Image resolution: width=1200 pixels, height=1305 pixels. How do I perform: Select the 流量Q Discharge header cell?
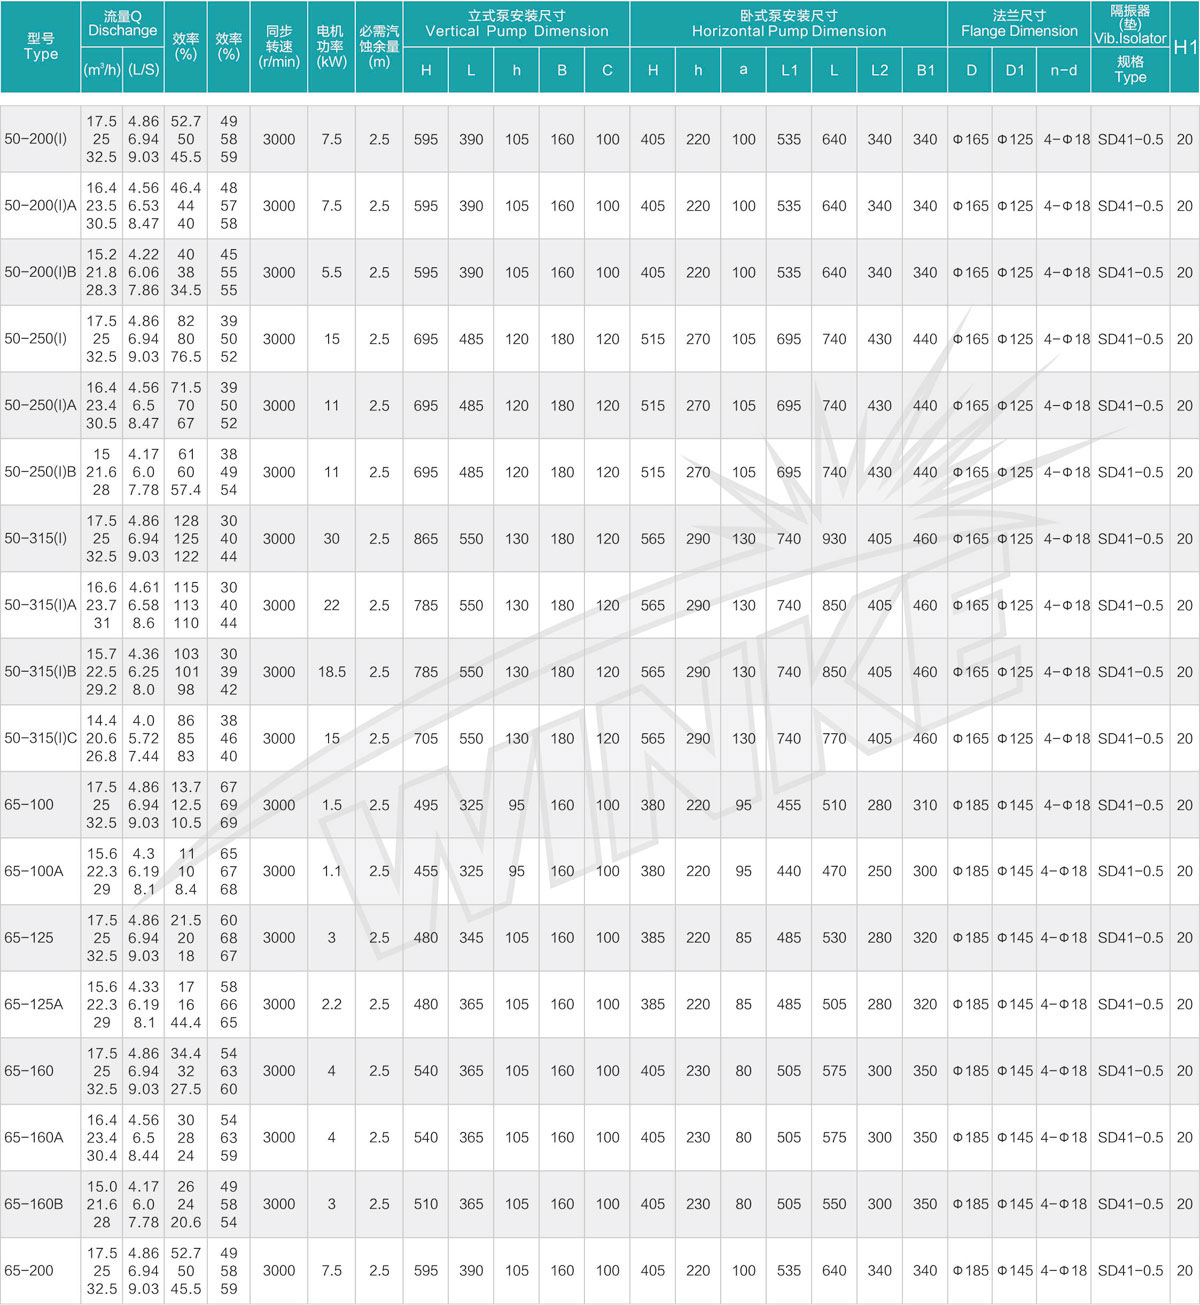[122, 24]
